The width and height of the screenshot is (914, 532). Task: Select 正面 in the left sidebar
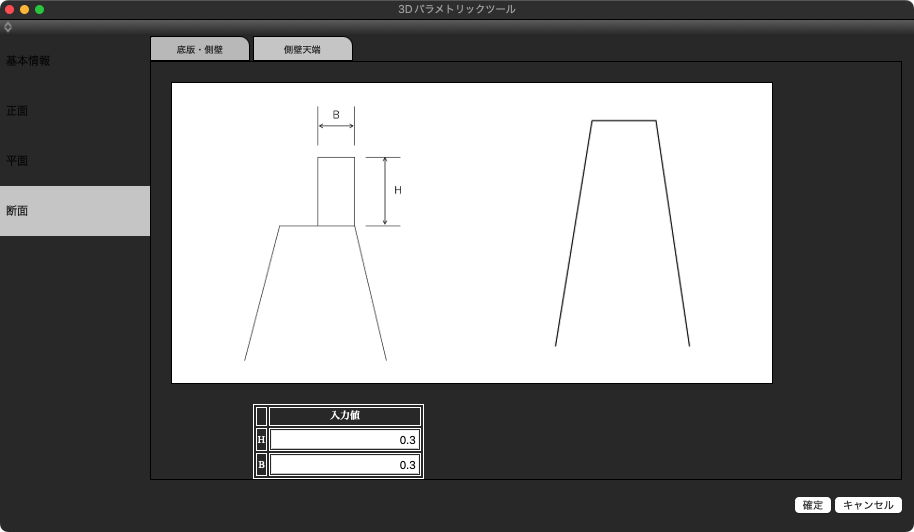pos(17,111)
